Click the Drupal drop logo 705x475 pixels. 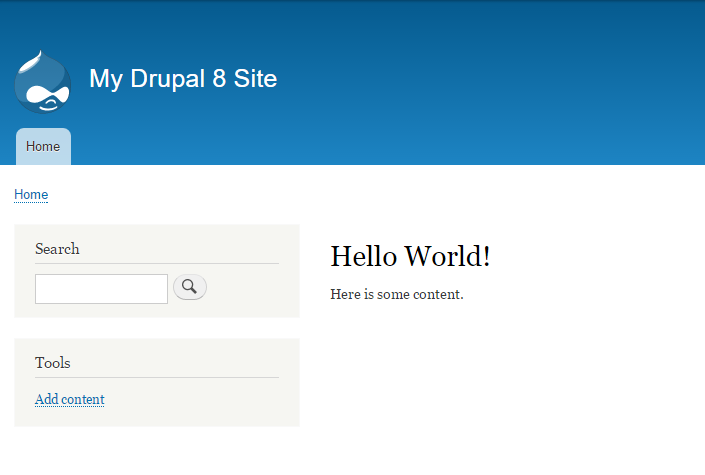43,81
